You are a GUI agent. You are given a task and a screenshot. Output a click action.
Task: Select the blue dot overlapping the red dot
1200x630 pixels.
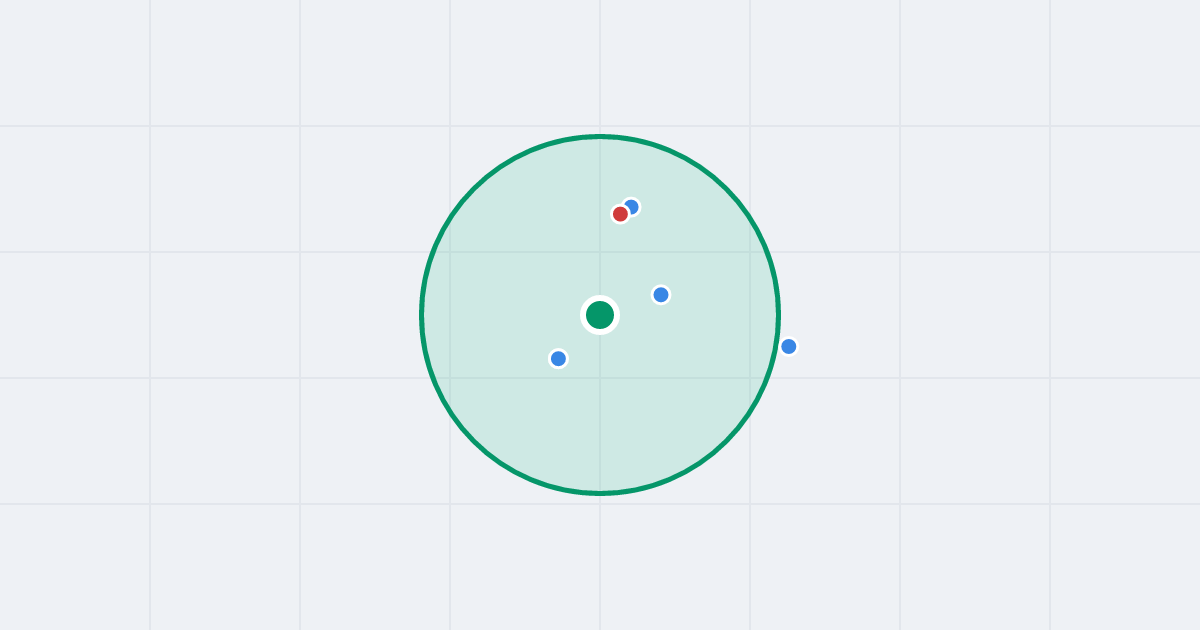pos(632,206)
